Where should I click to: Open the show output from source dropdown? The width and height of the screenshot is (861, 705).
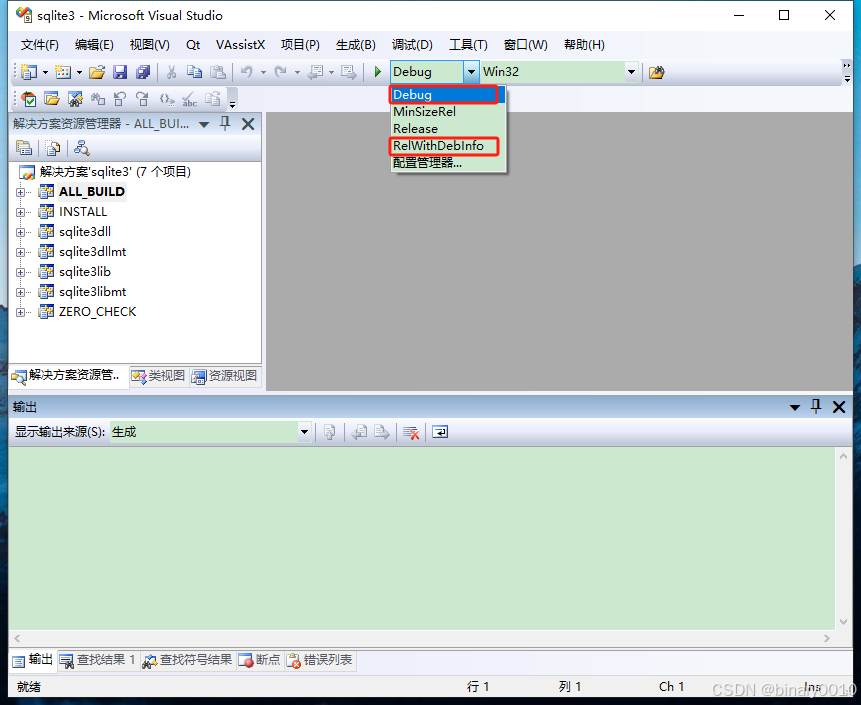304,432
